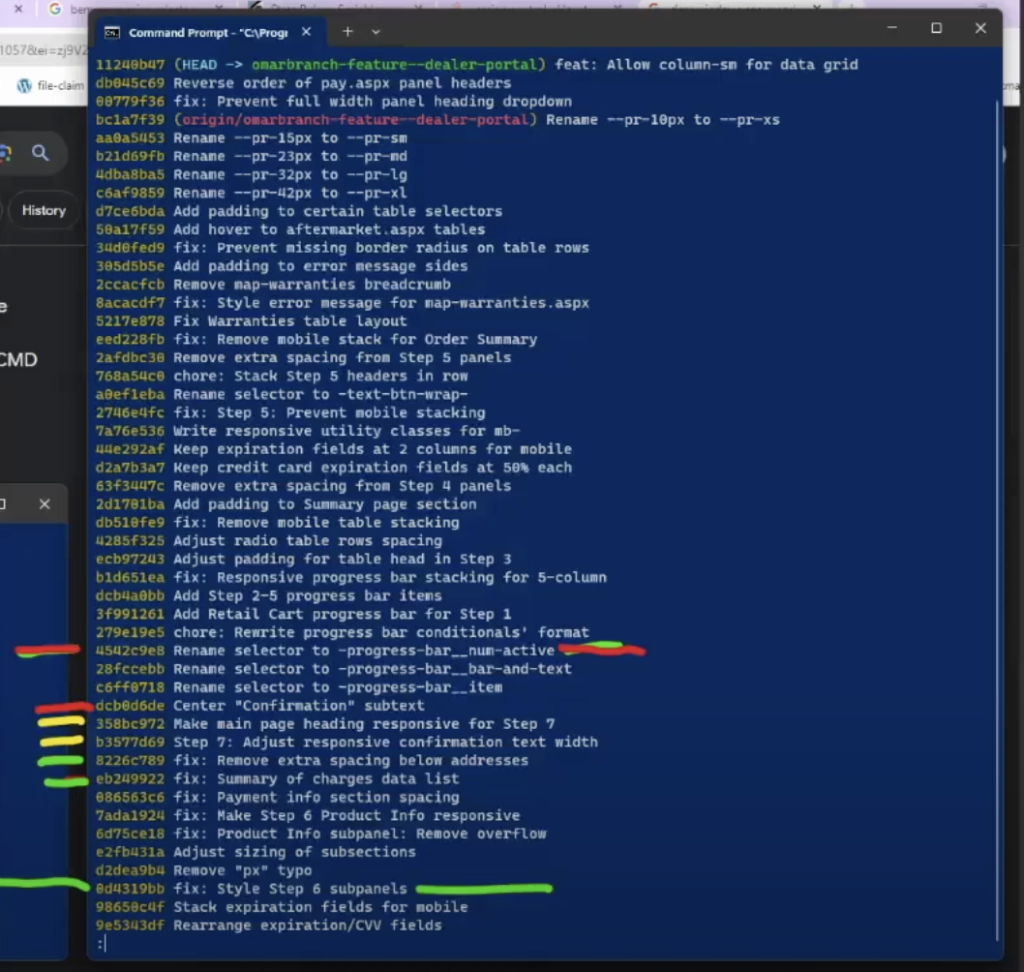Minimize the terminal window
The width and height of the screenshot is (1024, 972).
coord(891,28)
